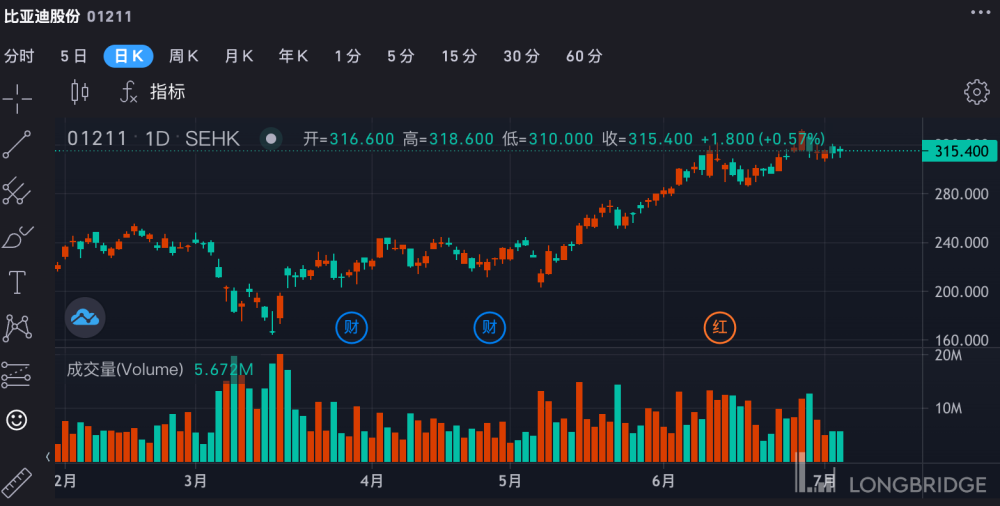Select the pitchfork channel tool
The width and height of the screenshot is (1000, 506).
point(17,191)
